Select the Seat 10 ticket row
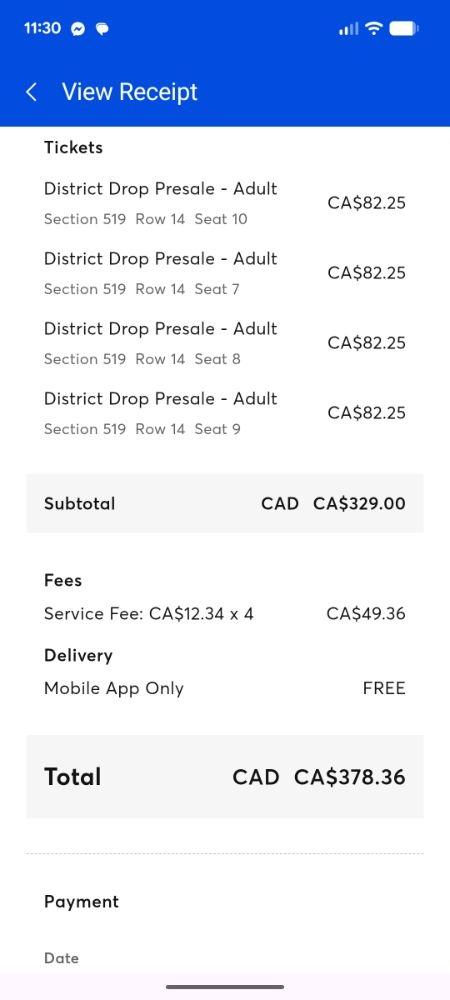The image size is (450, 1000). [224, 203]
